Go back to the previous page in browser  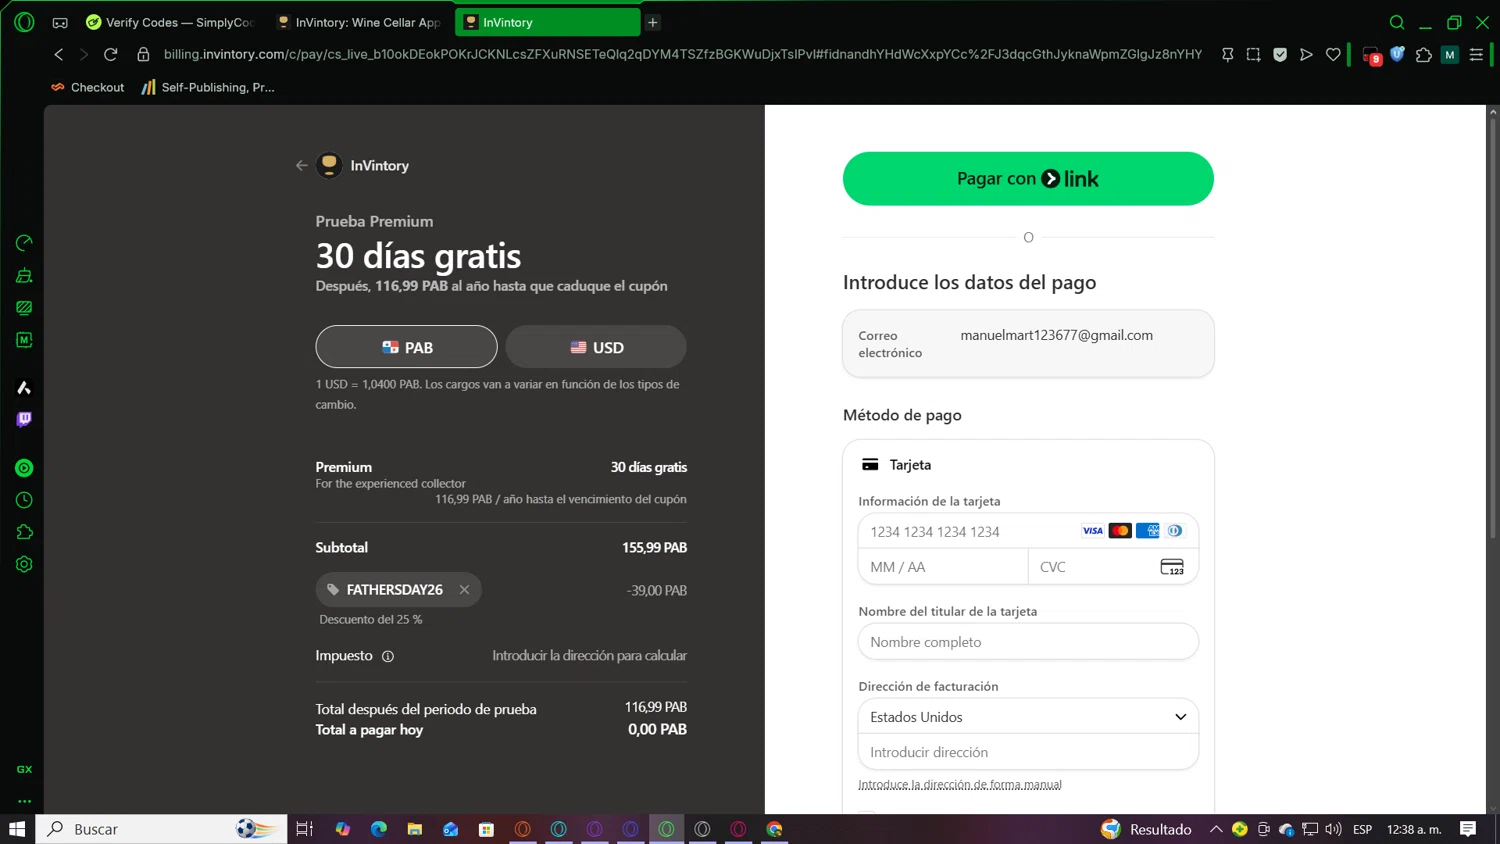[x=59, y=55]
